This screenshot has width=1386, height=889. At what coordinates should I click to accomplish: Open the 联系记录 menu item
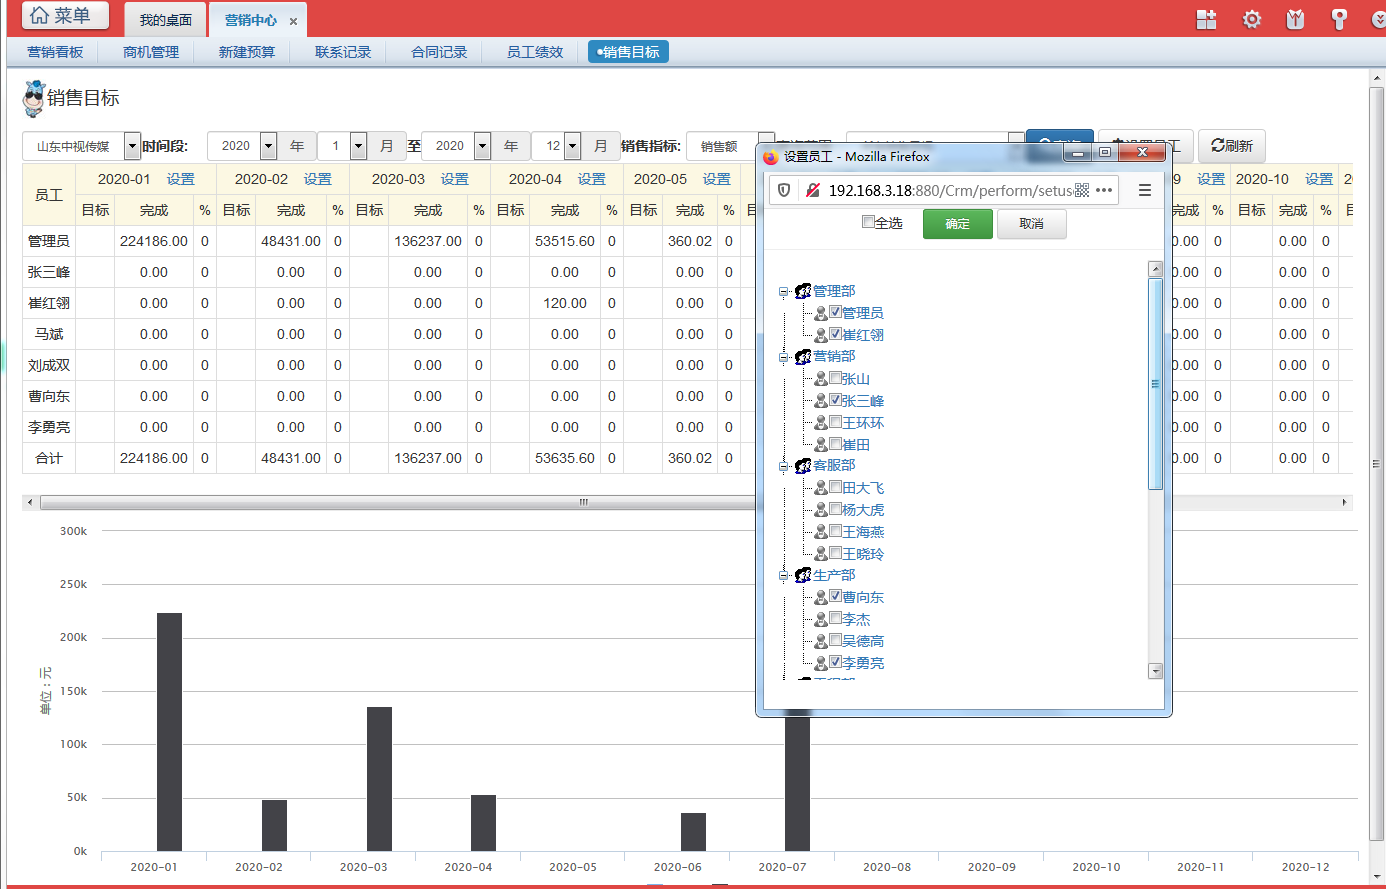[x=343, y=52]
